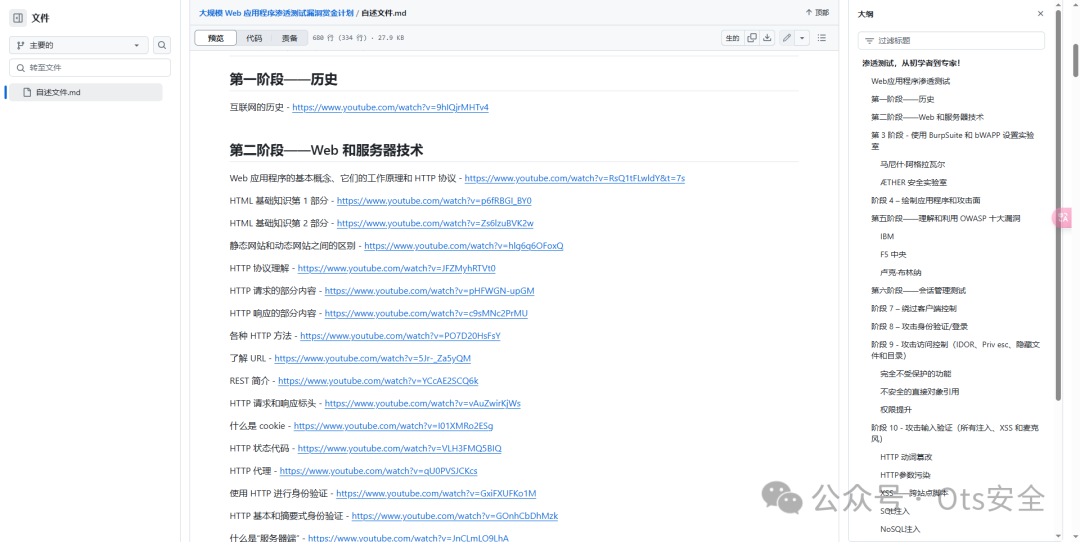Go to outline item 马尼什·阿格拉瓦尔
1080x542 pixels.
click(912, 165)
